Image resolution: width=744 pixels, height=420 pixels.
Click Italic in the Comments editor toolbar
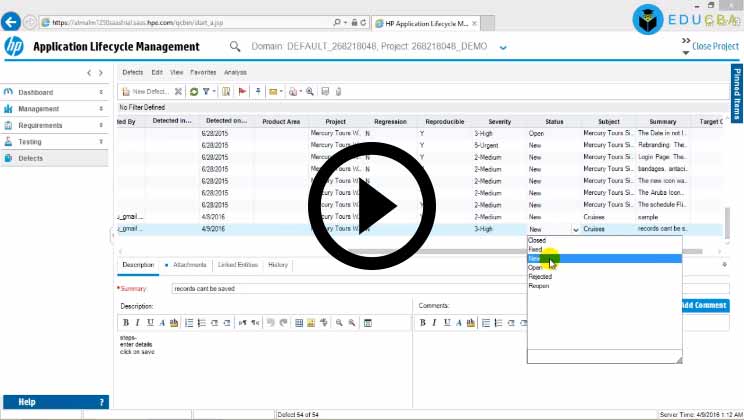point(435,322)
